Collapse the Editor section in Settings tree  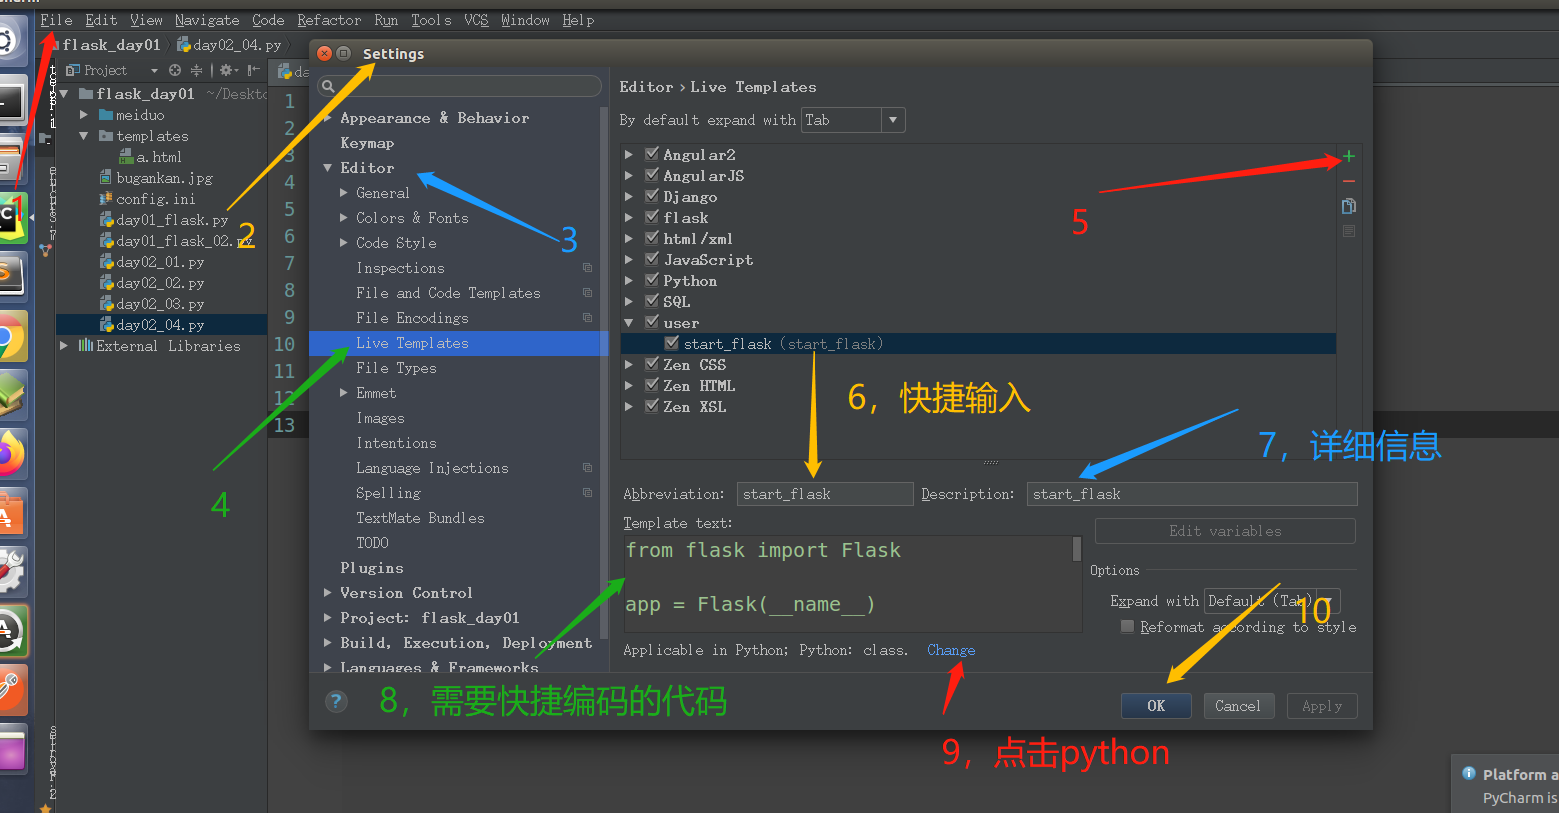328,168
